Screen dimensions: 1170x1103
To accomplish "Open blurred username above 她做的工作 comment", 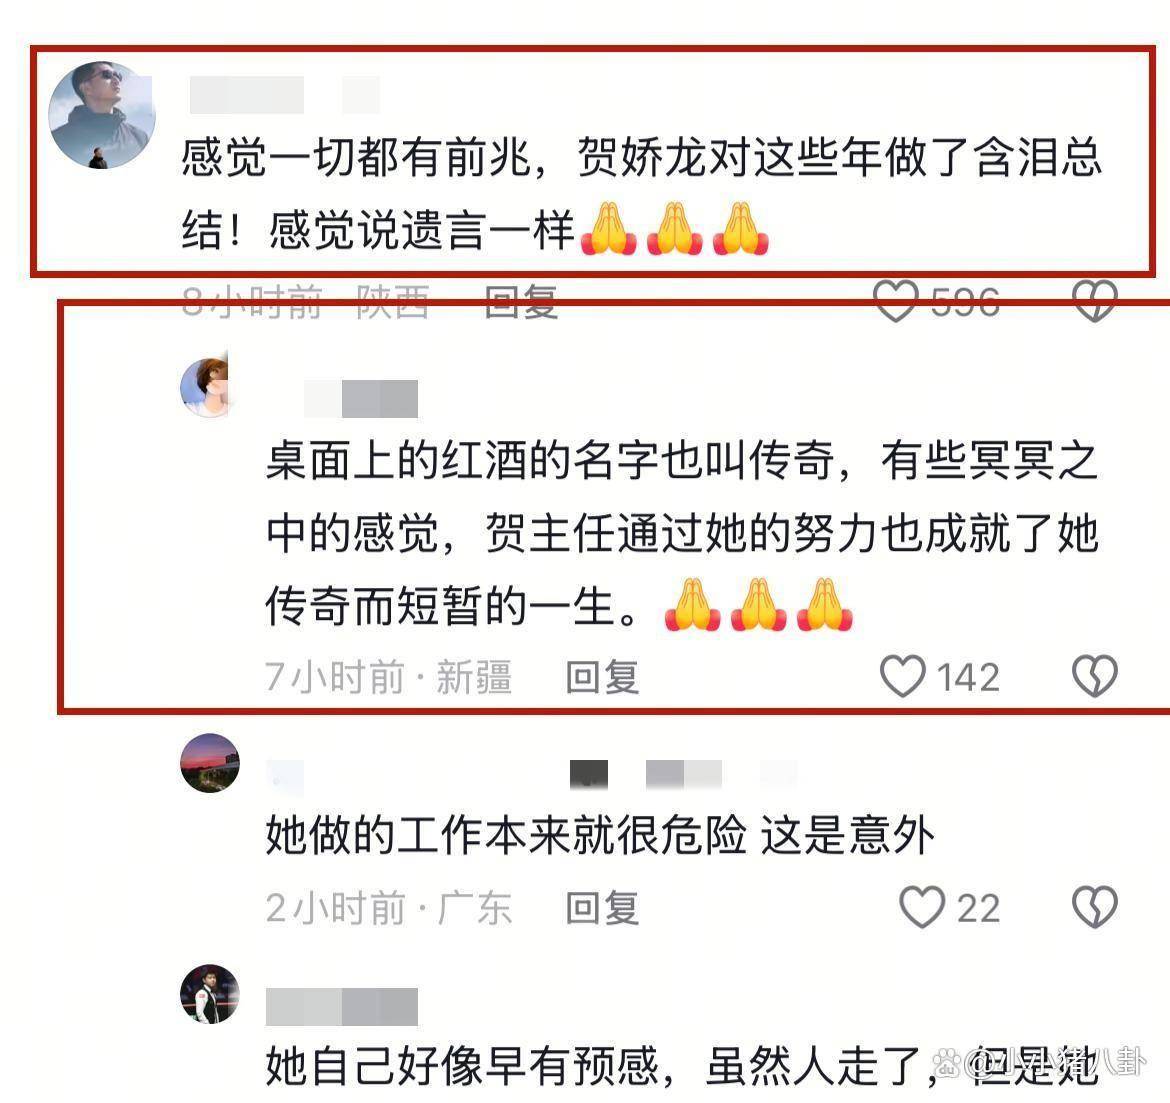I will coord(531,775).
